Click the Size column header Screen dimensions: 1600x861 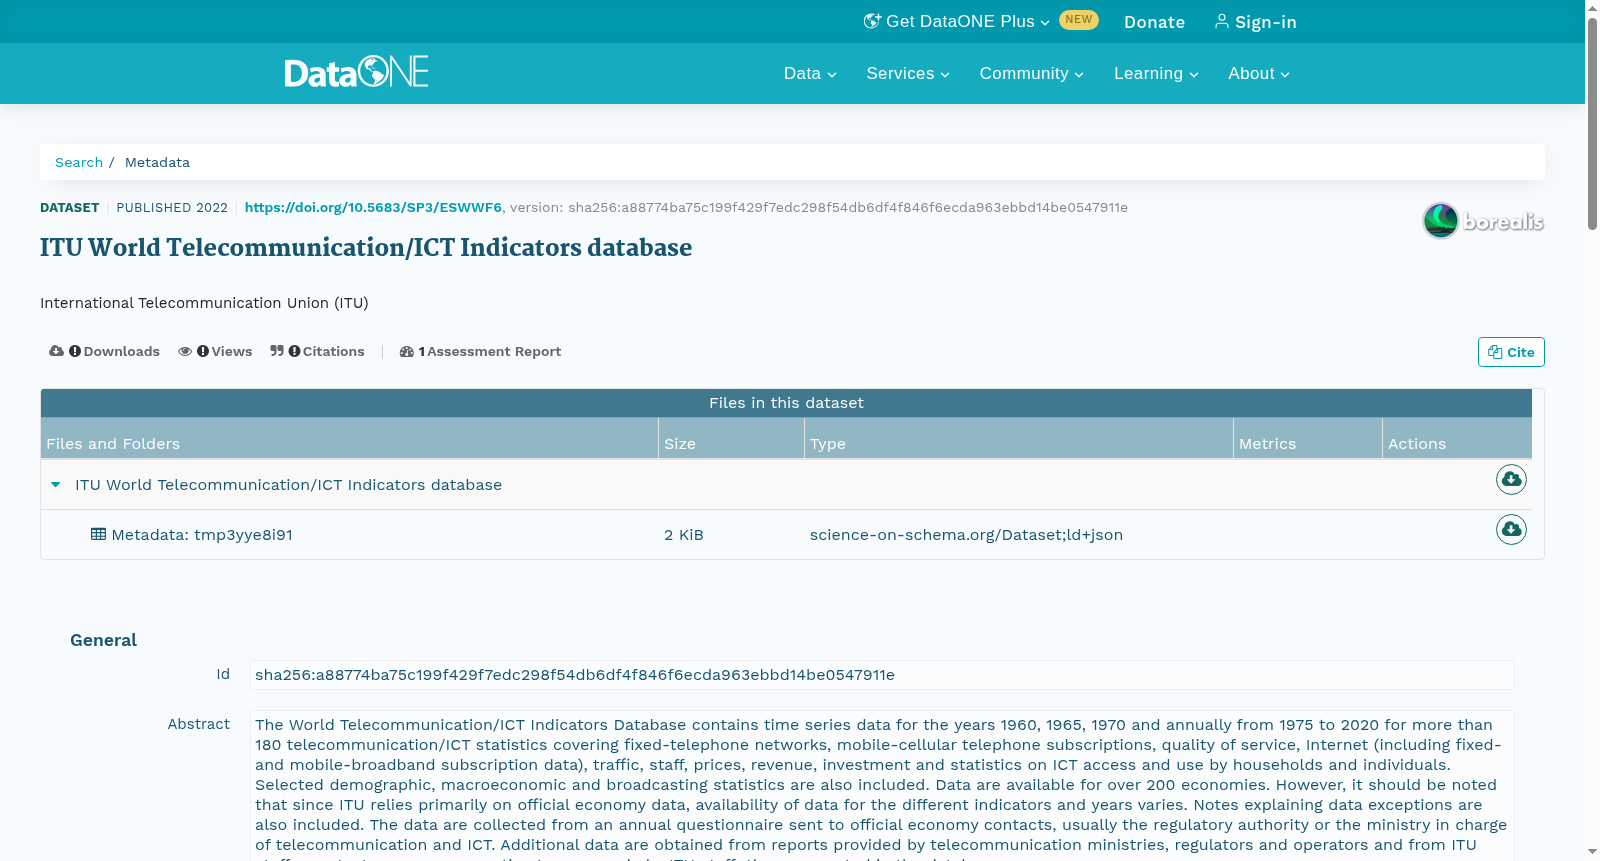731,439
